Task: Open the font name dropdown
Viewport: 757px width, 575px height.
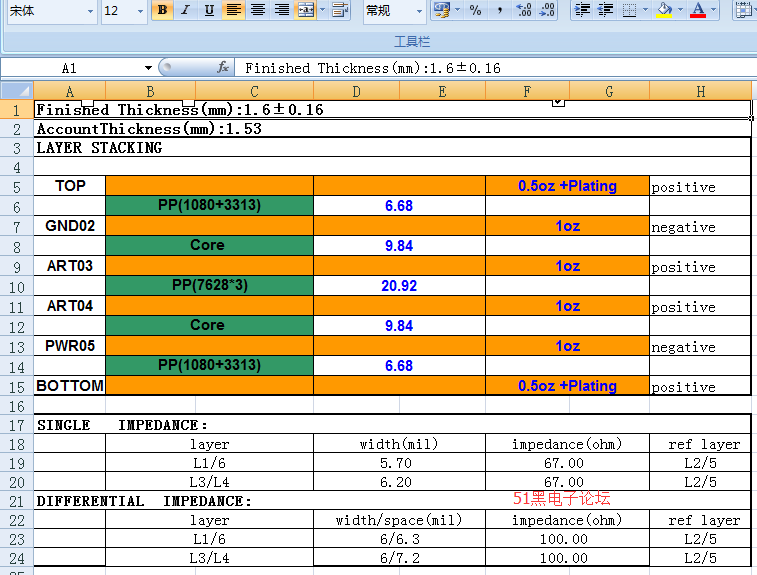Action: [90, 11]
